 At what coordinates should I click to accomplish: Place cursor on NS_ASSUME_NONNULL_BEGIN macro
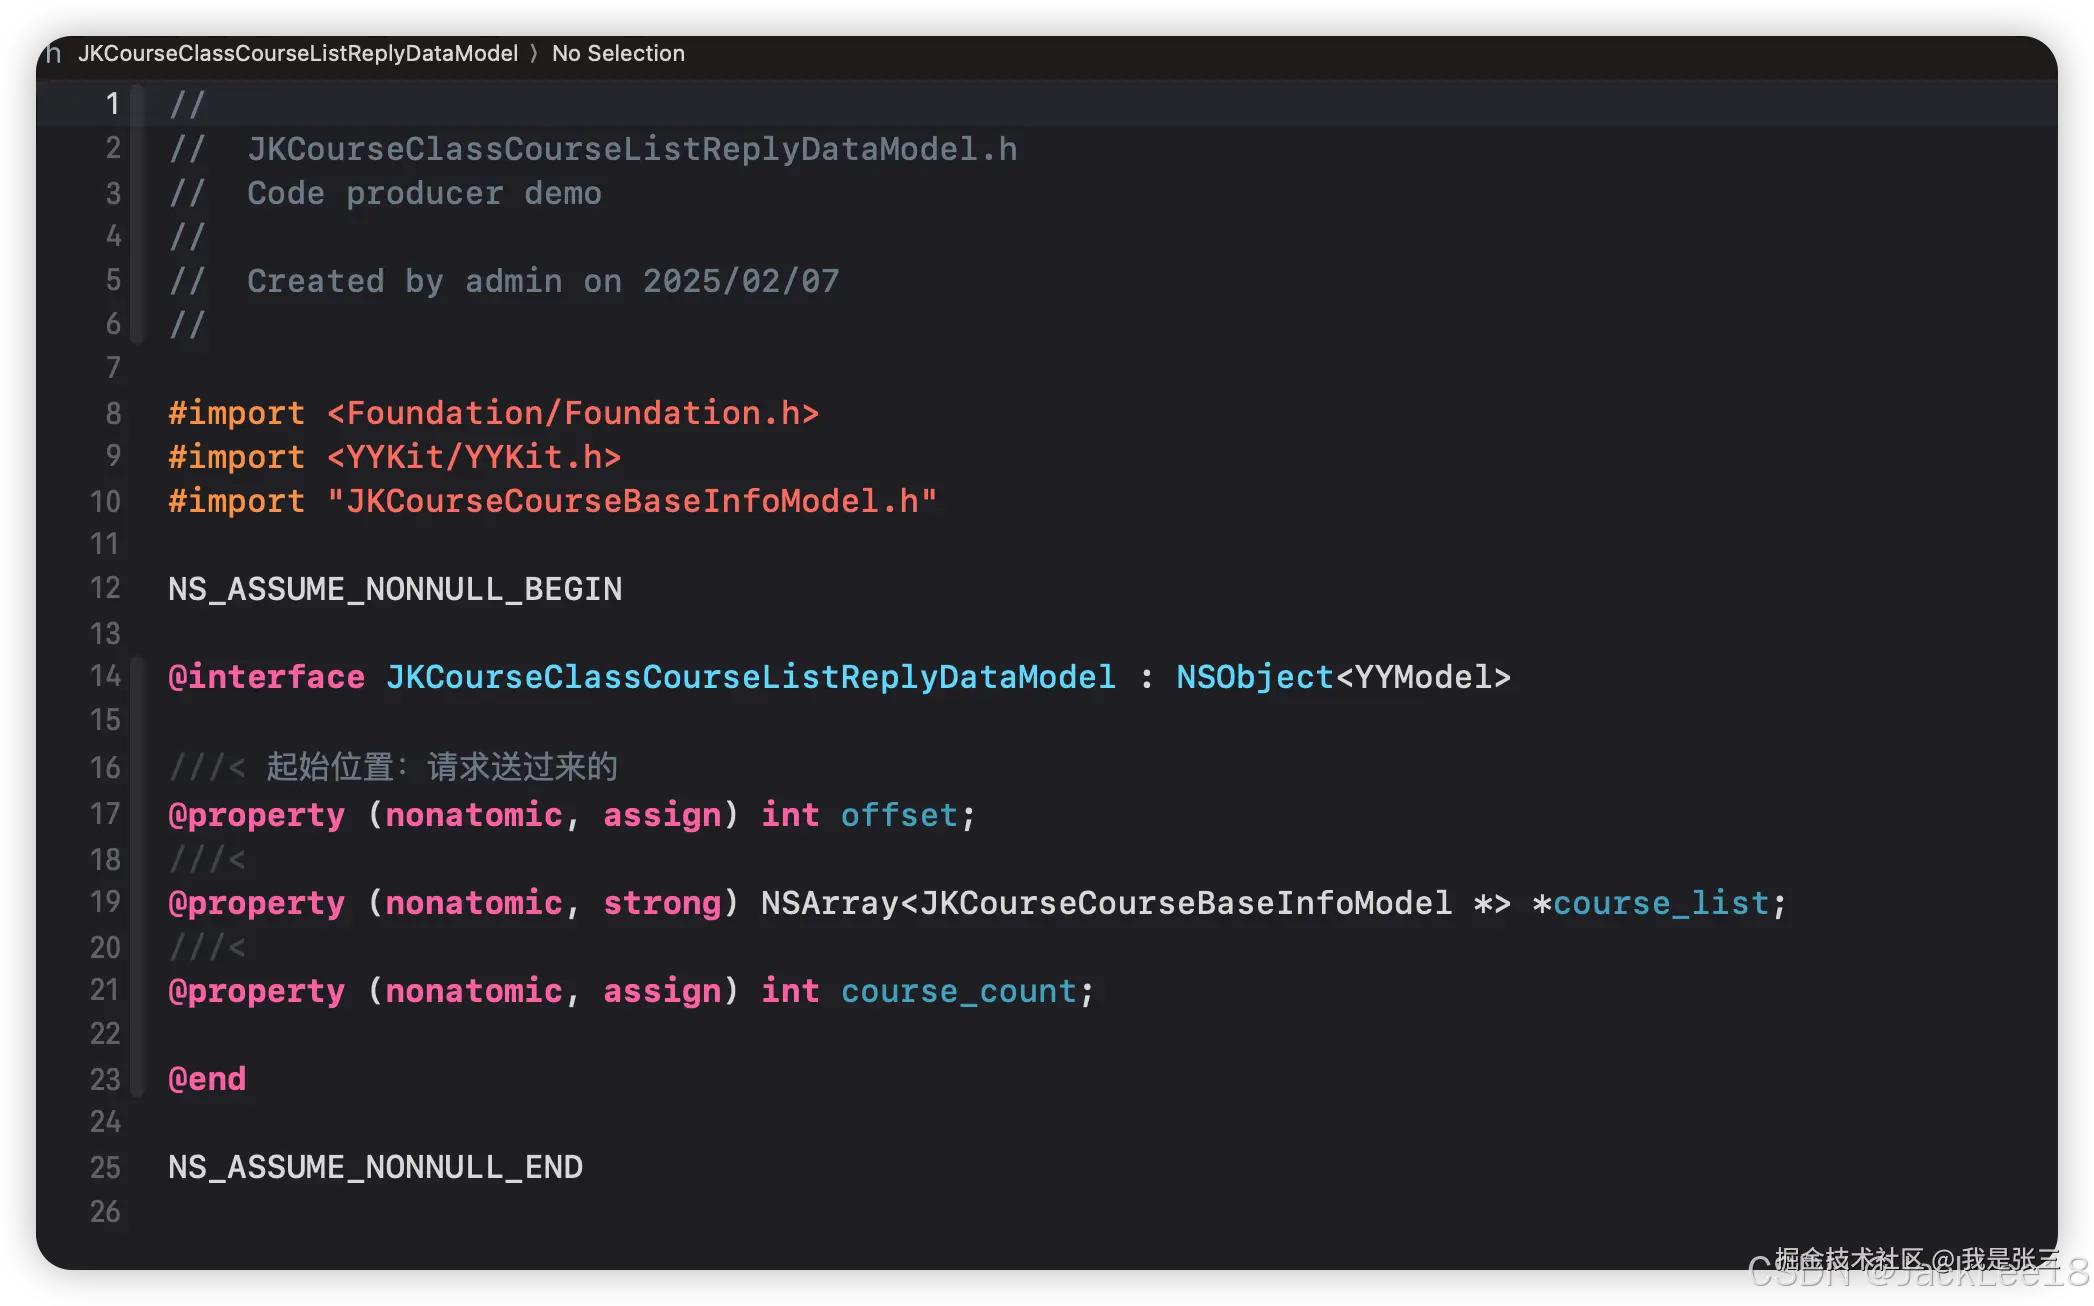click(395, 589)
